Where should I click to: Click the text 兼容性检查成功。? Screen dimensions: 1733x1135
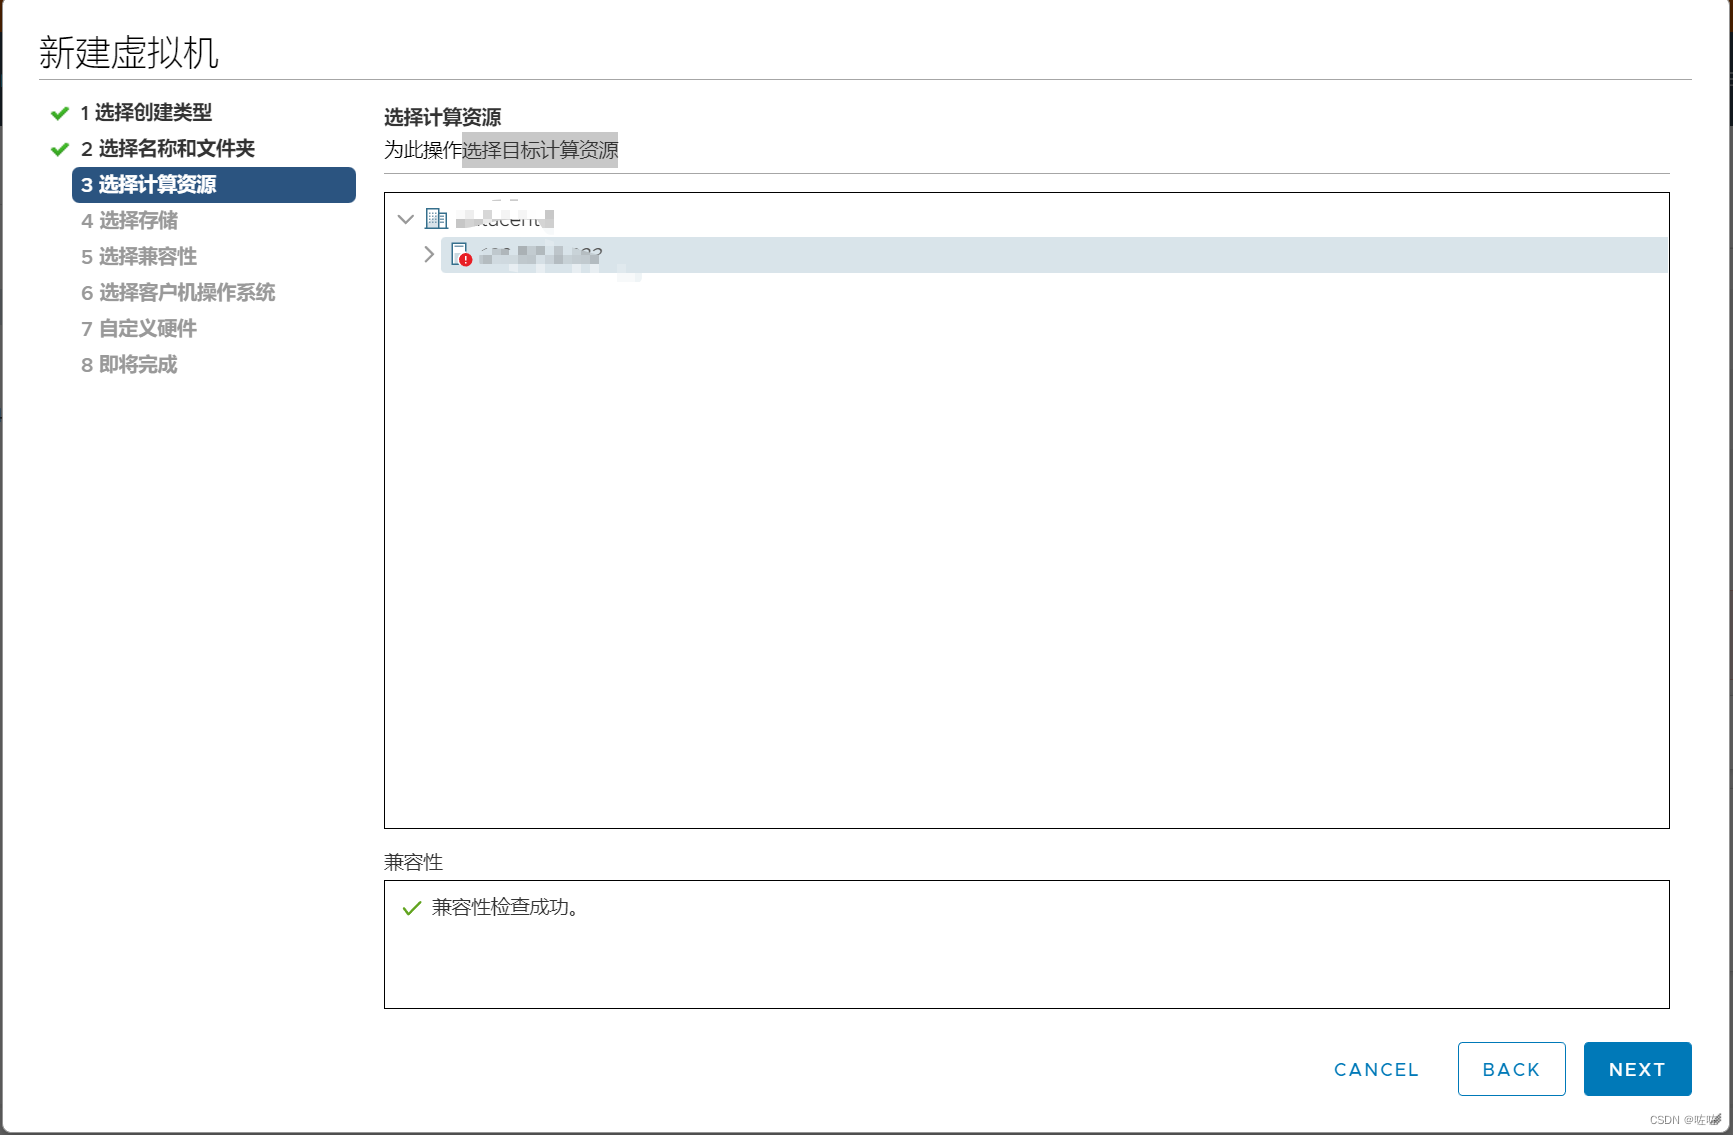coord(505,907)
